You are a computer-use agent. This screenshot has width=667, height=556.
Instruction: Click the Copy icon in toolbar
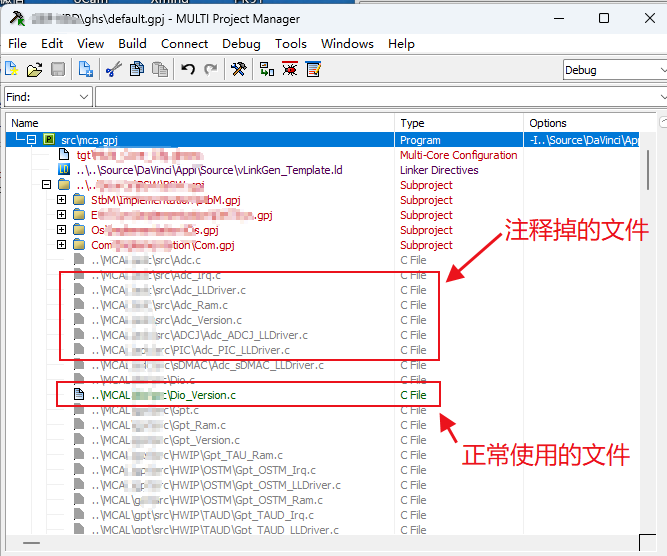(136, 69)
